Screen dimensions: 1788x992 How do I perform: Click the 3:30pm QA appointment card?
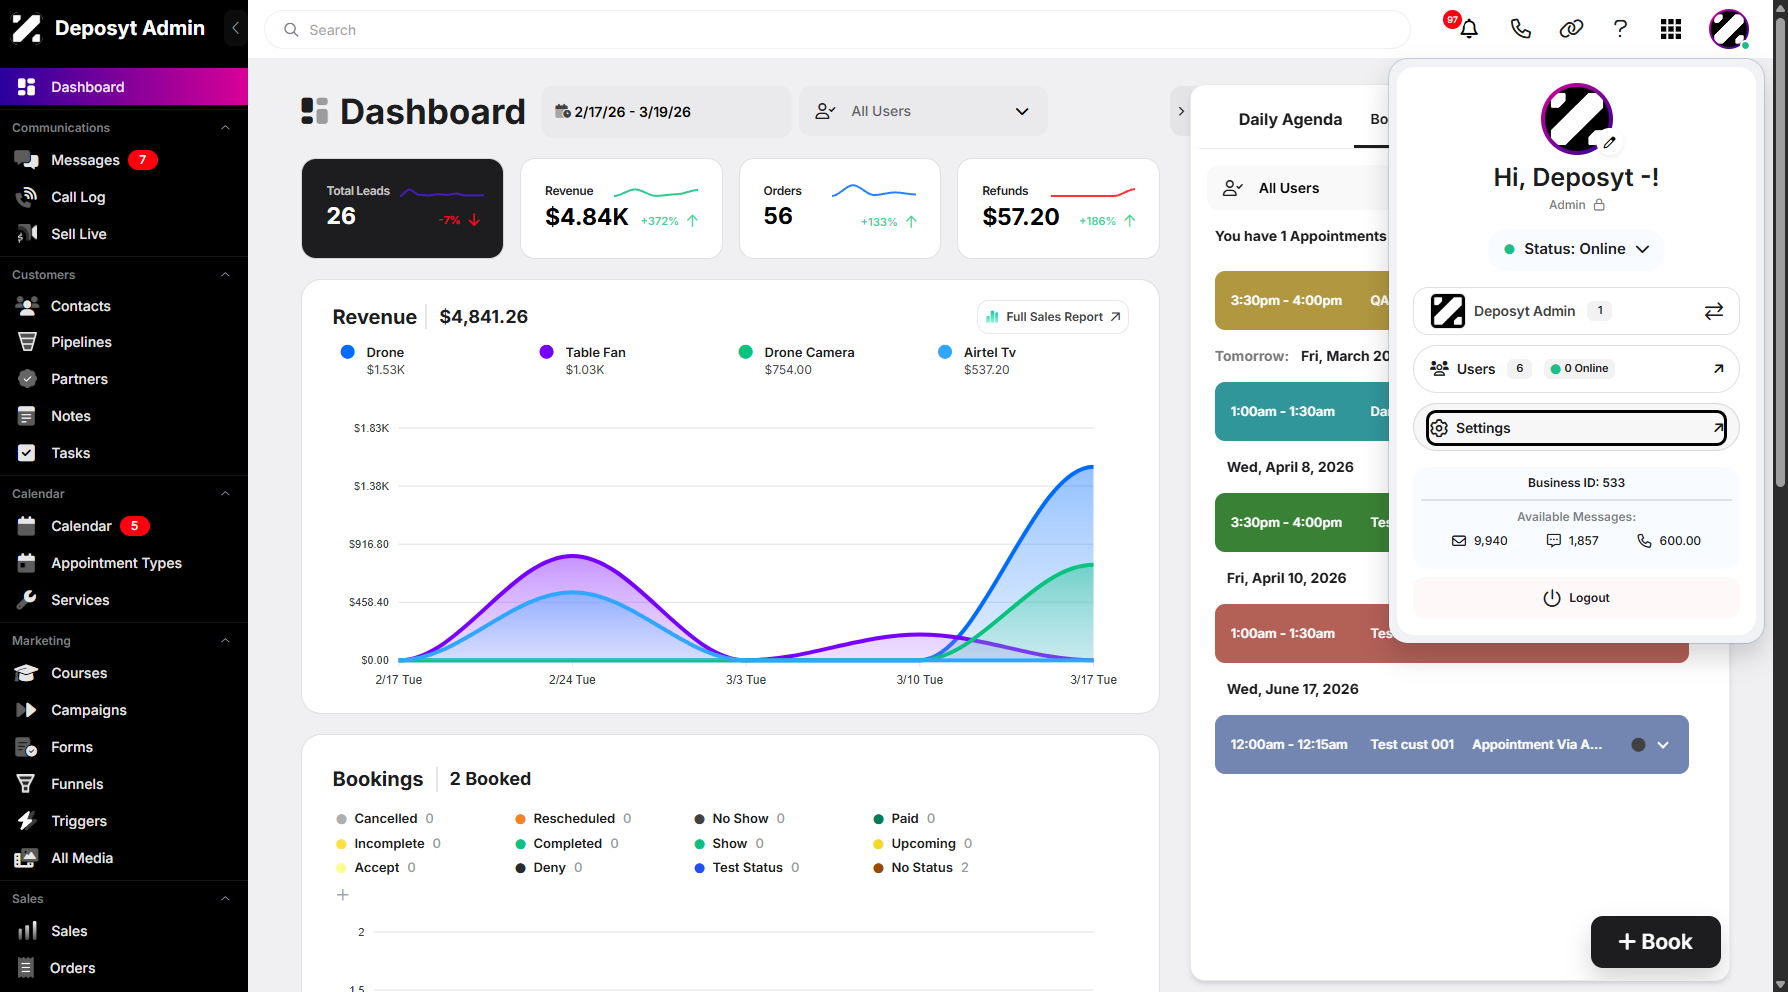click(1302, 300)
